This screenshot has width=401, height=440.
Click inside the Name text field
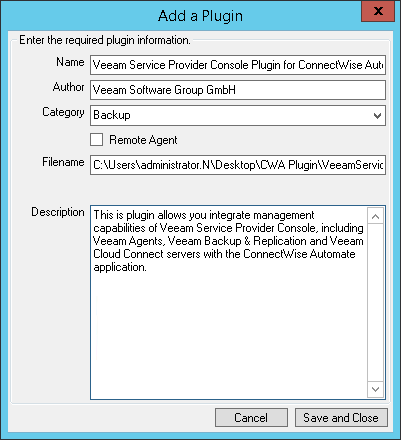tap(238, 65)
